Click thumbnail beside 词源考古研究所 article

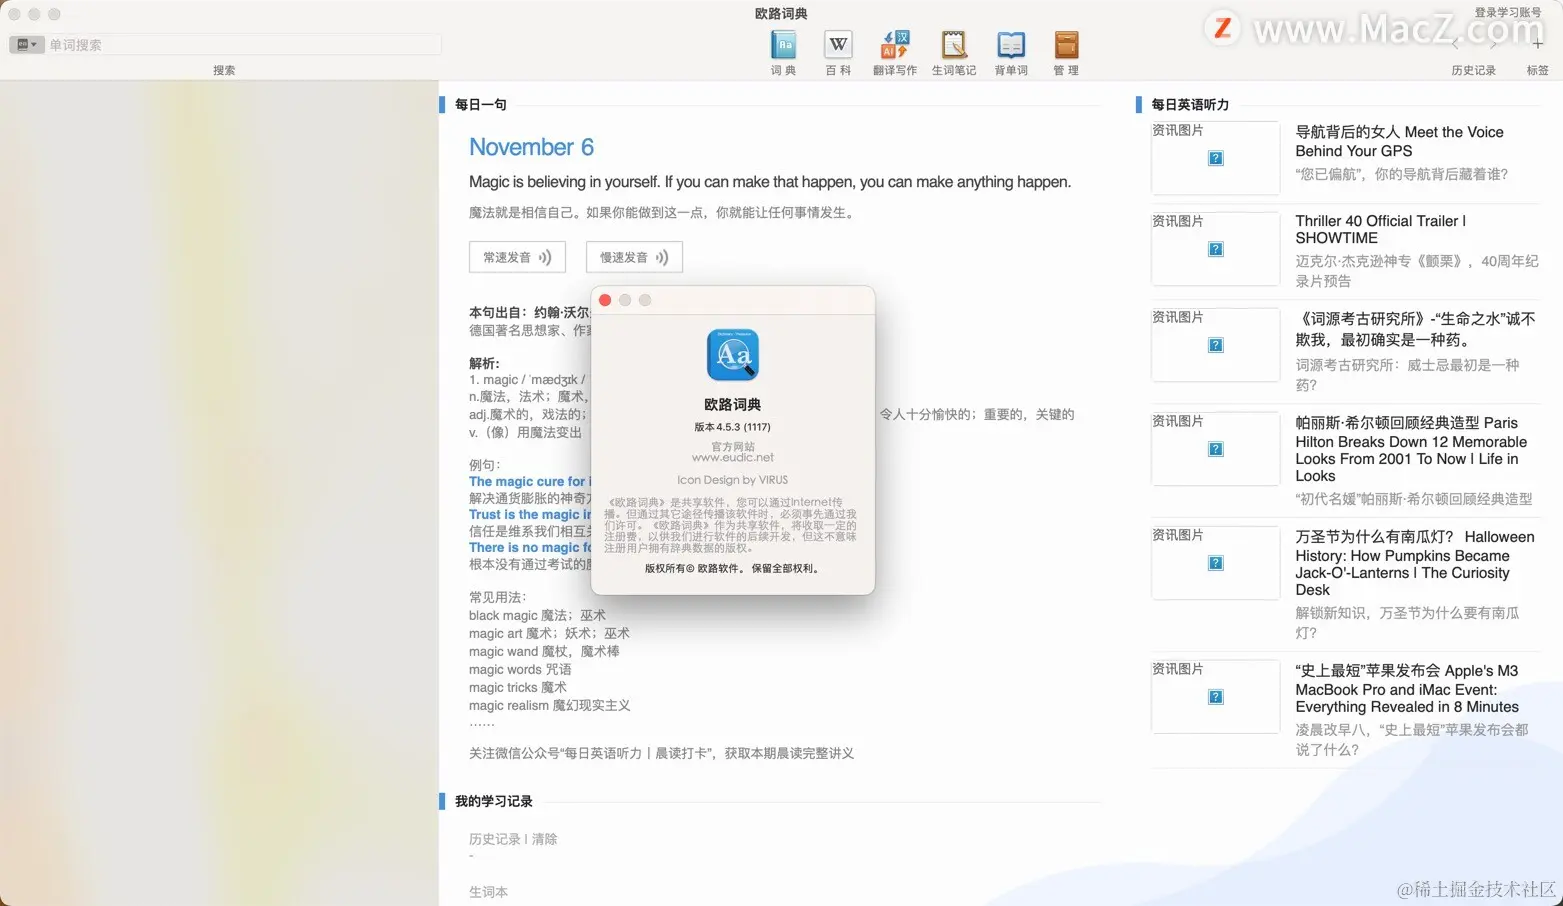(x=1216, y=345)
